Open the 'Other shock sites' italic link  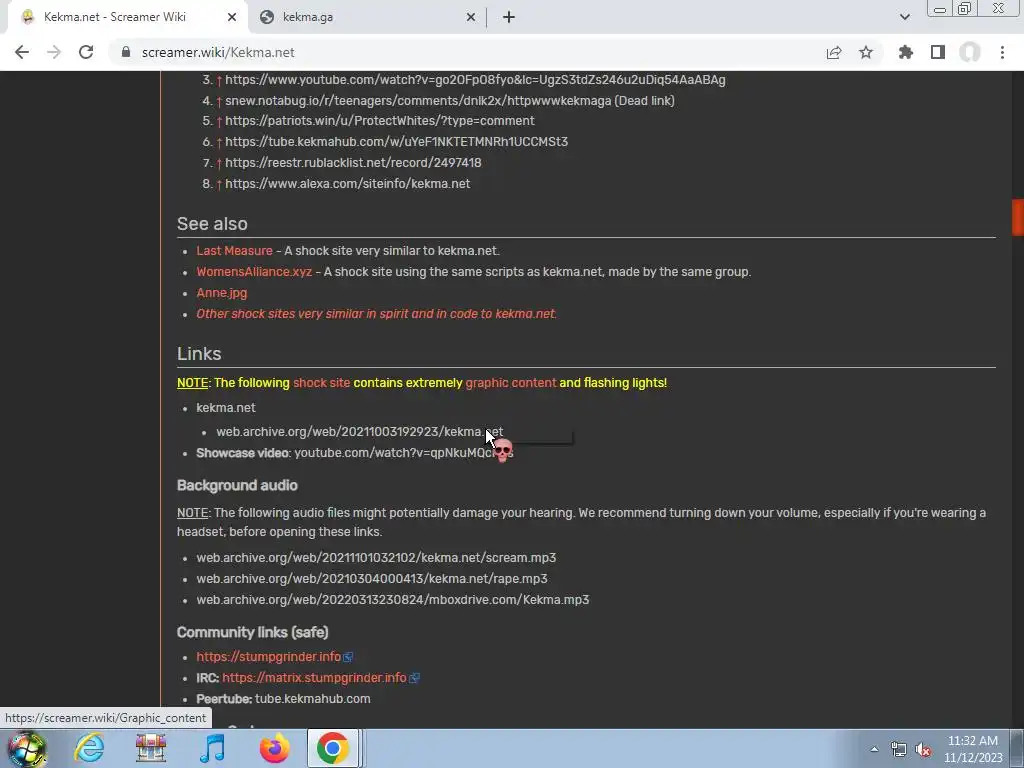(376, 313)
